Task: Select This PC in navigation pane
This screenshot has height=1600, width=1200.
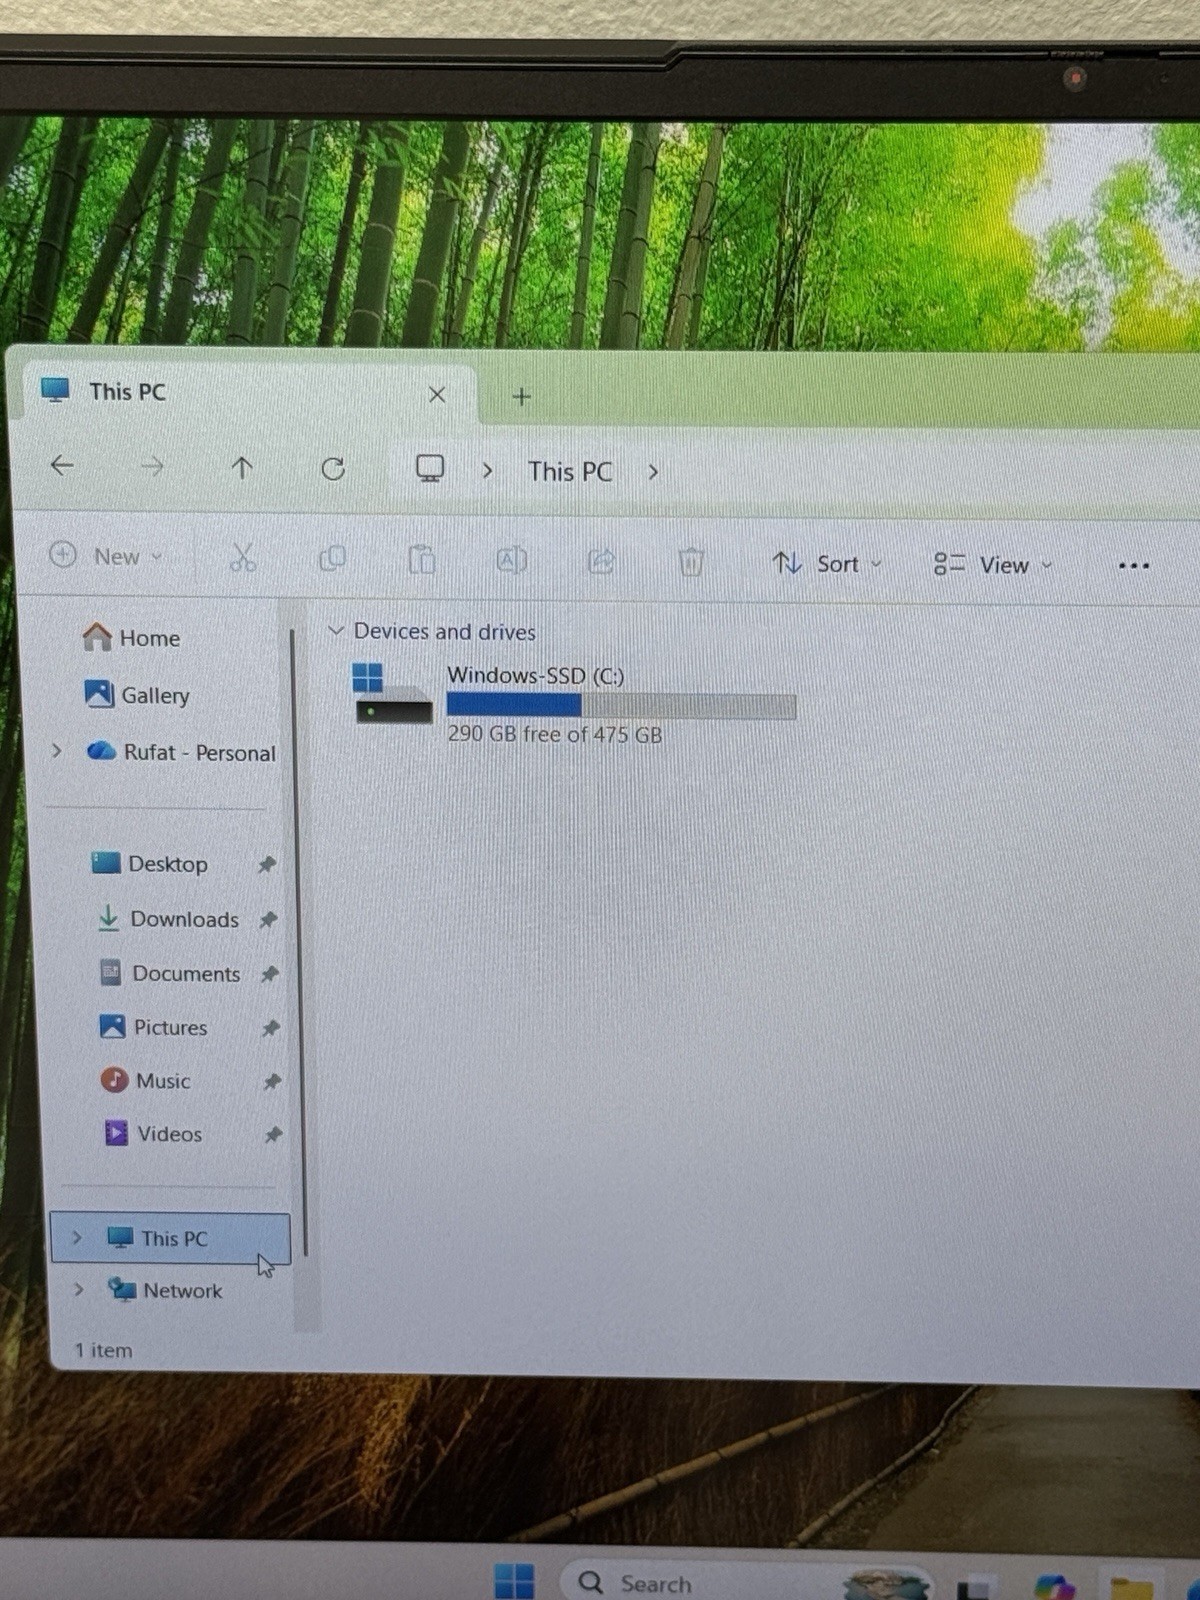Action: [x=170, y=1238]
